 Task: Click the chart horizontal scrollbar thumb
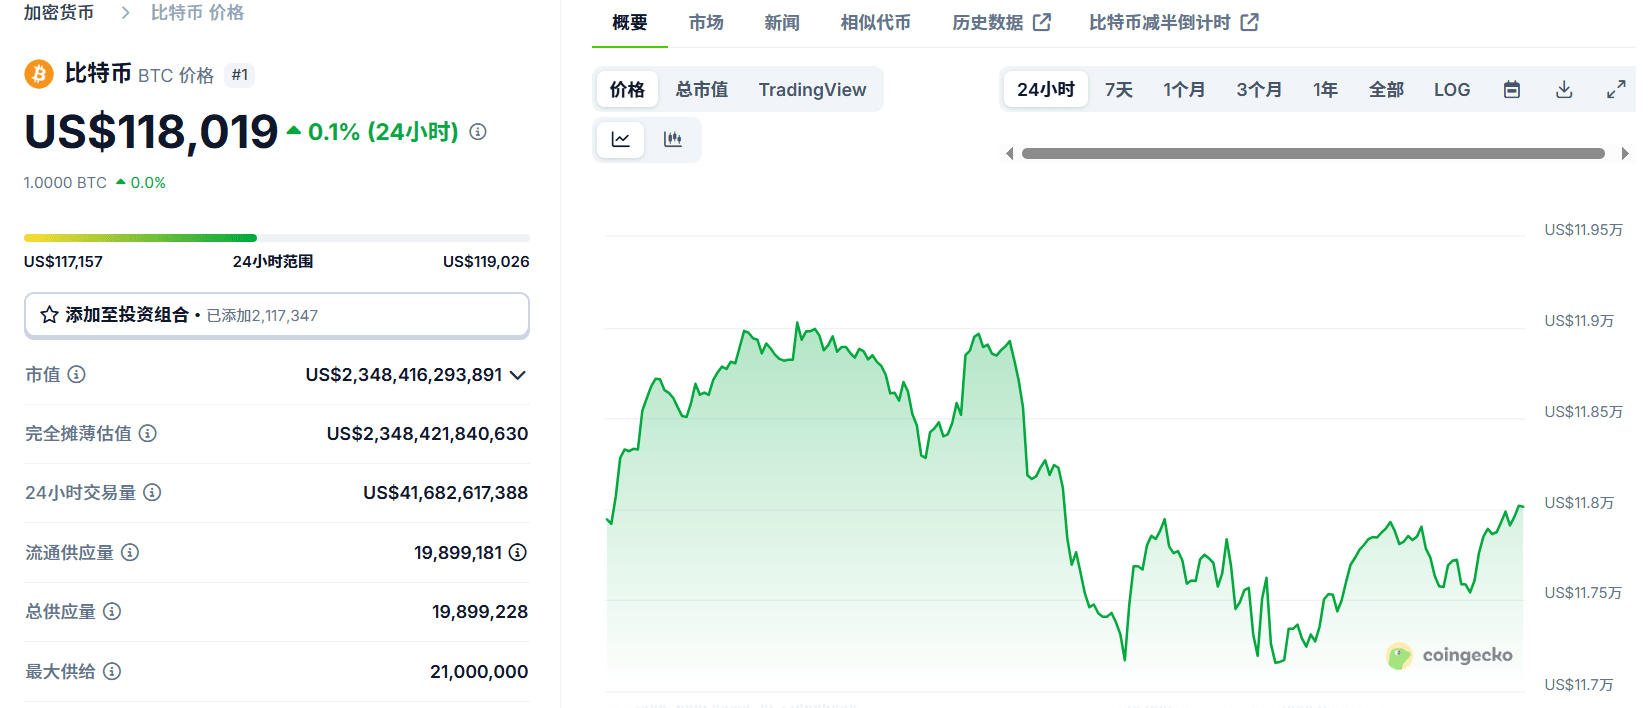1313,153
